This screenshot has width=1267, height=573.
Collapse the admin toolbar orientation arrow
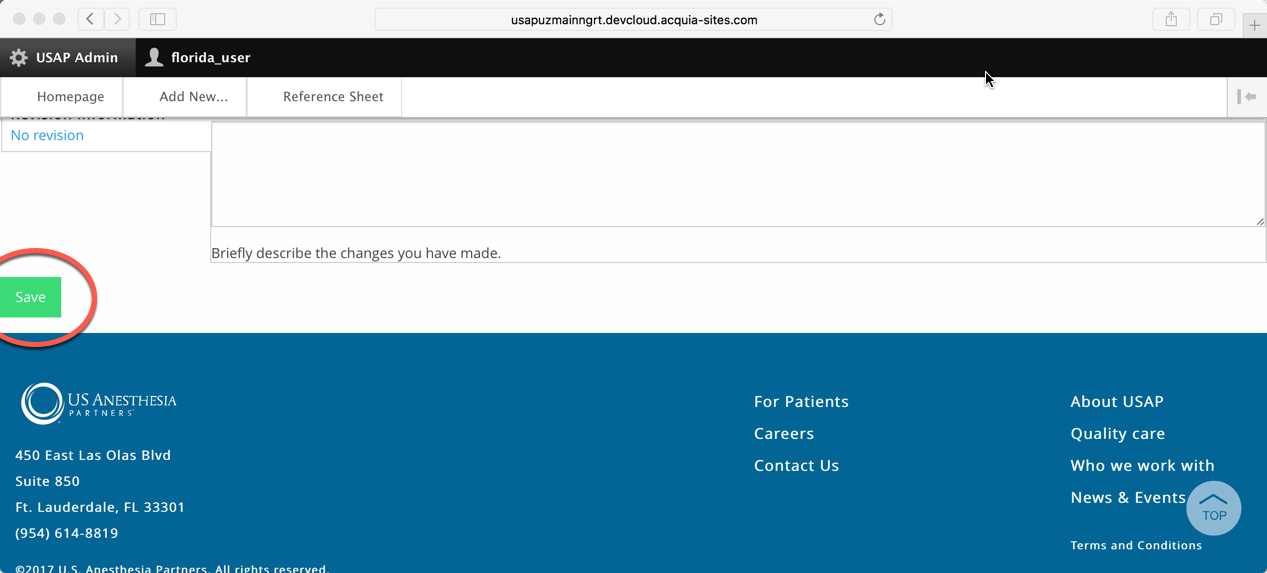[1246, 97]
